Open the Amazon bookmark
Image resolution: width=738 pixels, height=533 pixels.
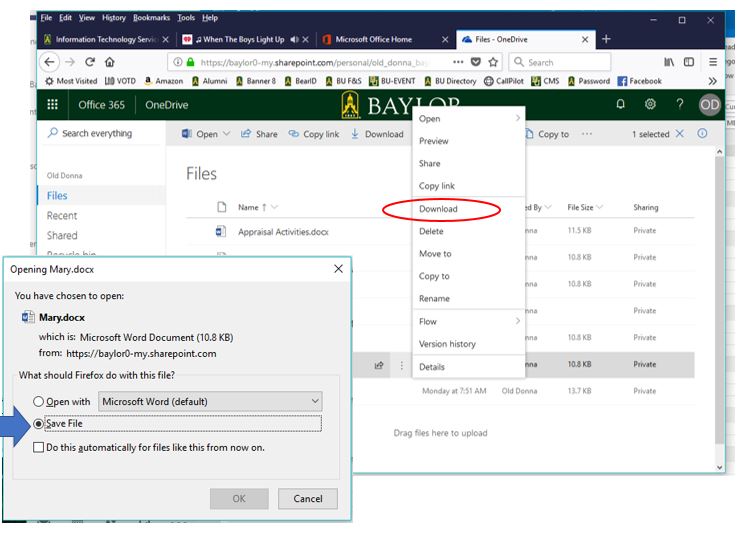(163, 81)
